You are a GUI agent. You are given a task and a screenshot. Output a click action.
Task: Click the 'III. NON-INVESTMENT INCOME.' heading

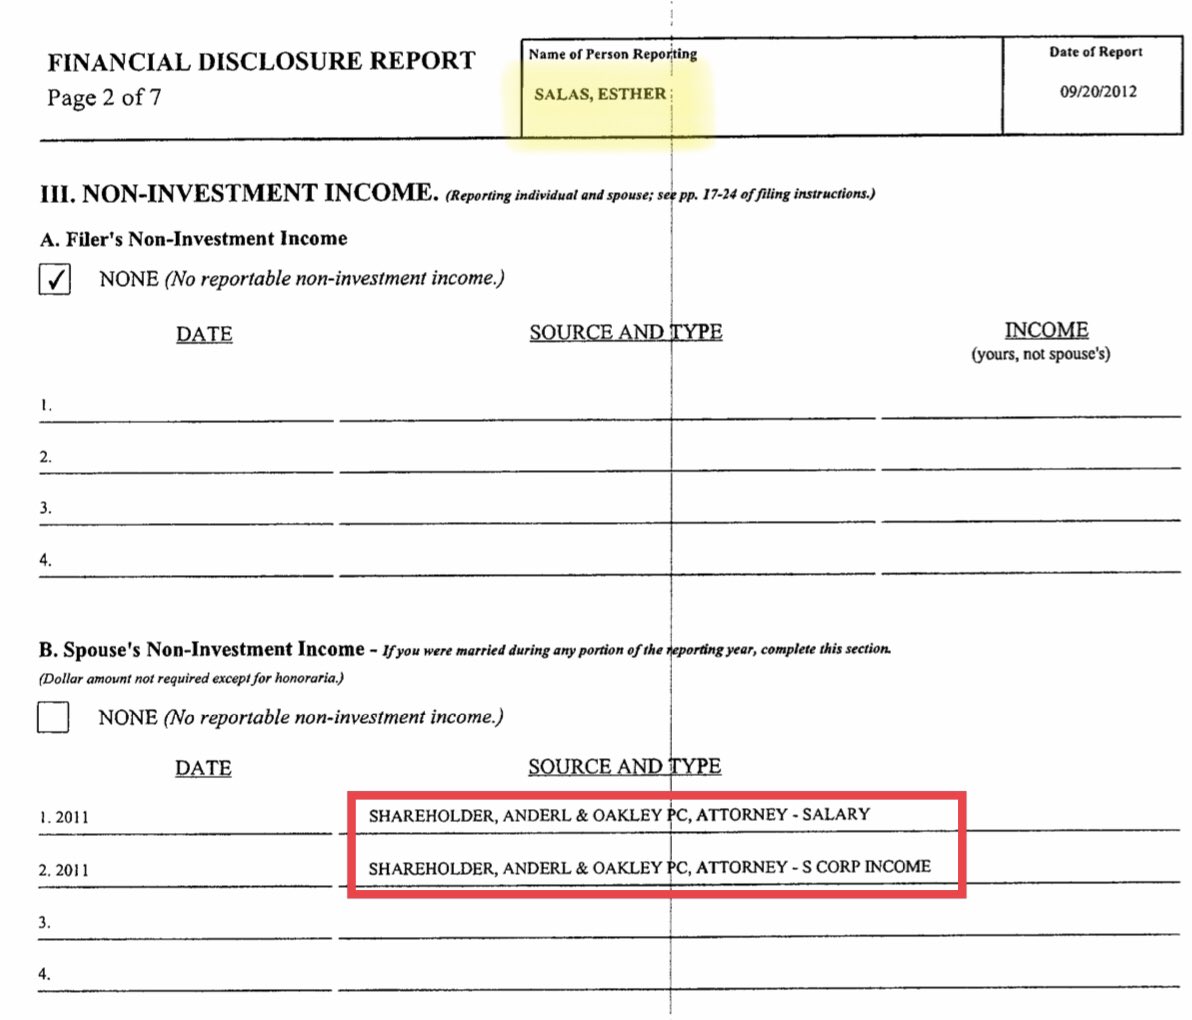tap(239, 193)
